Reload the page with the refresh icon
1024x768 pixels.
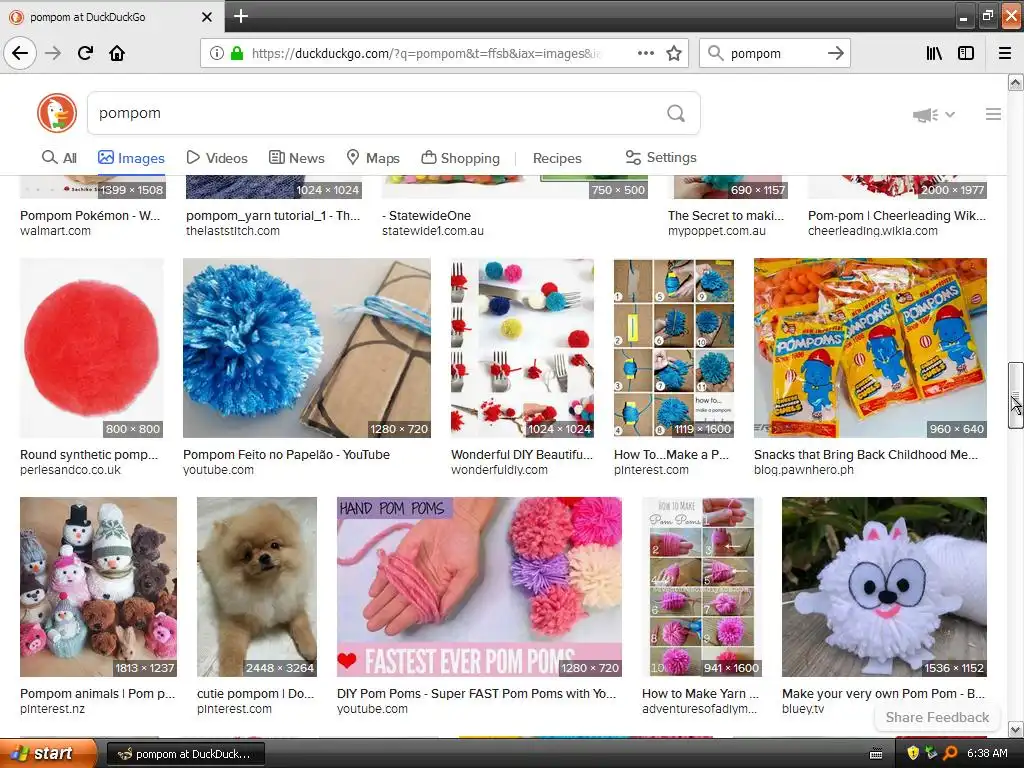point(85,53)
